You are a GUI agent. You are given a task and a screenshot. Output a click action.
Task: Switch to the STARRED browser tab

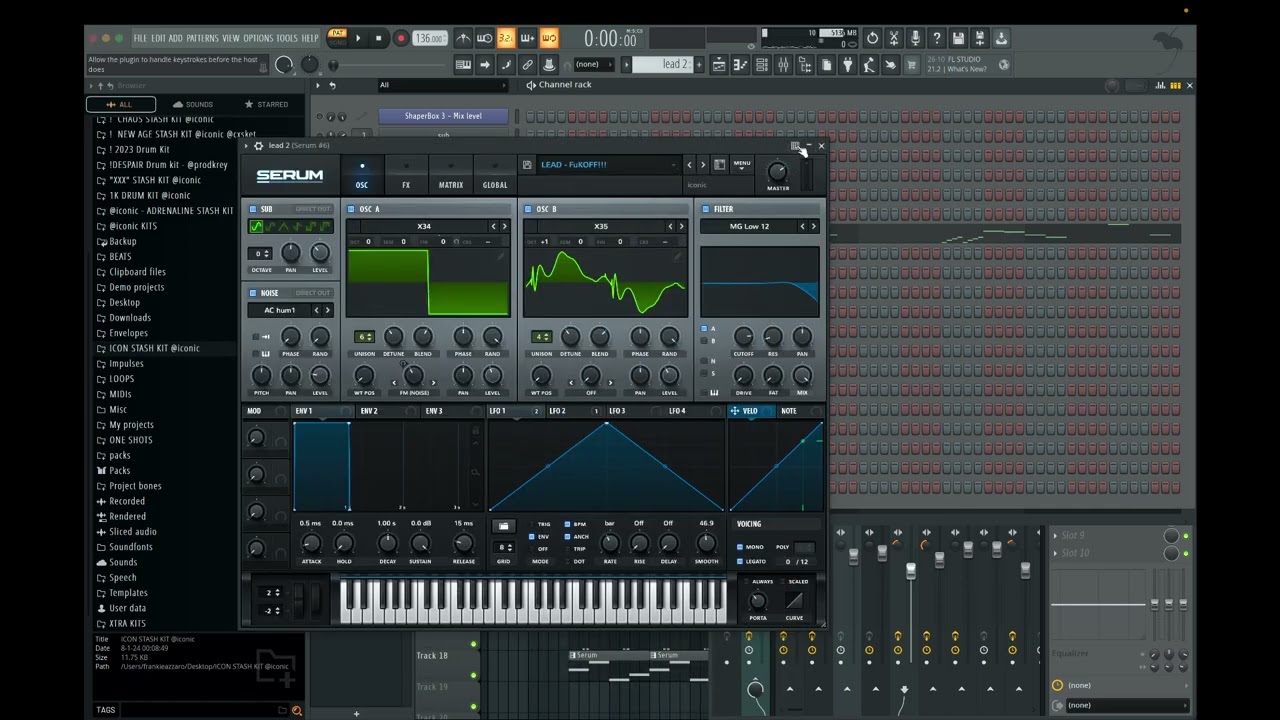(x=266, y=104)
